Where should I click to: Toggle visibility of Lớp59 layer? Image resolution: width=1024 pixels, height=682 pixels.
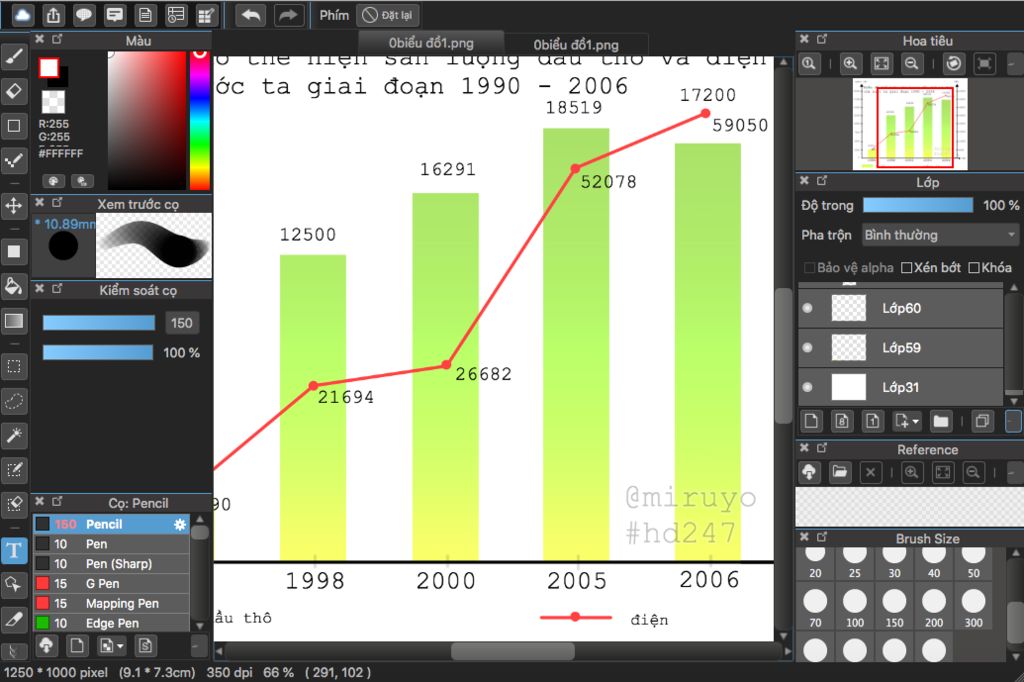pos(808,348)
